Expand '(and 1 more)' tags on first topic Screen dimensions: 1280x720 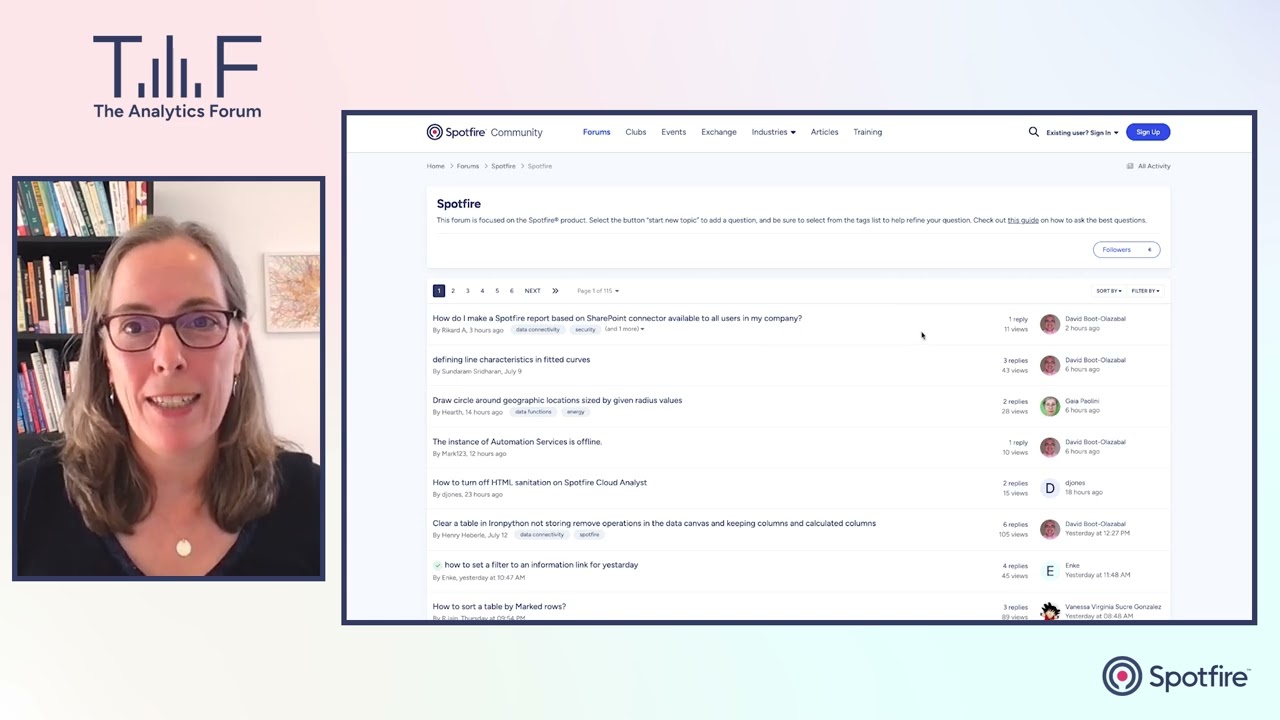click(624, 329)
